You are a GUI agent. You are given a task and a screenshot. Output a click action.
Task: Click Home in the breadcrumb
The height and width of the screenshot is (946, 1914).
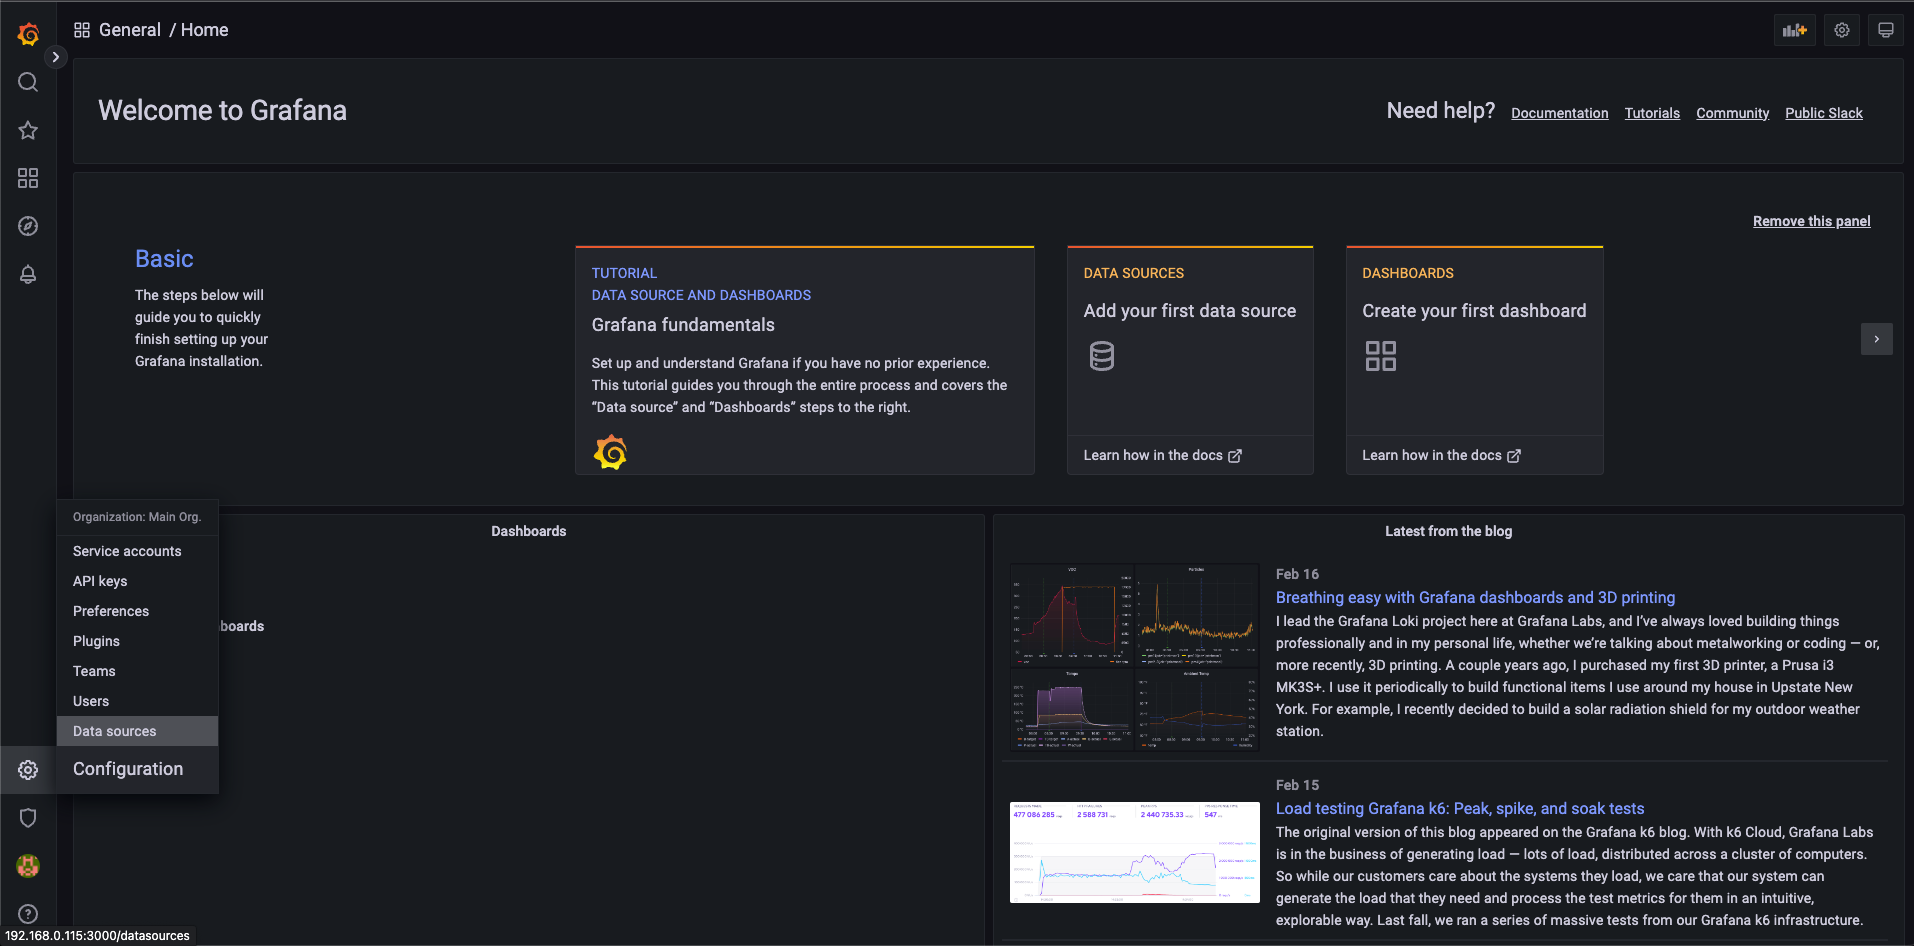[204, 30]
